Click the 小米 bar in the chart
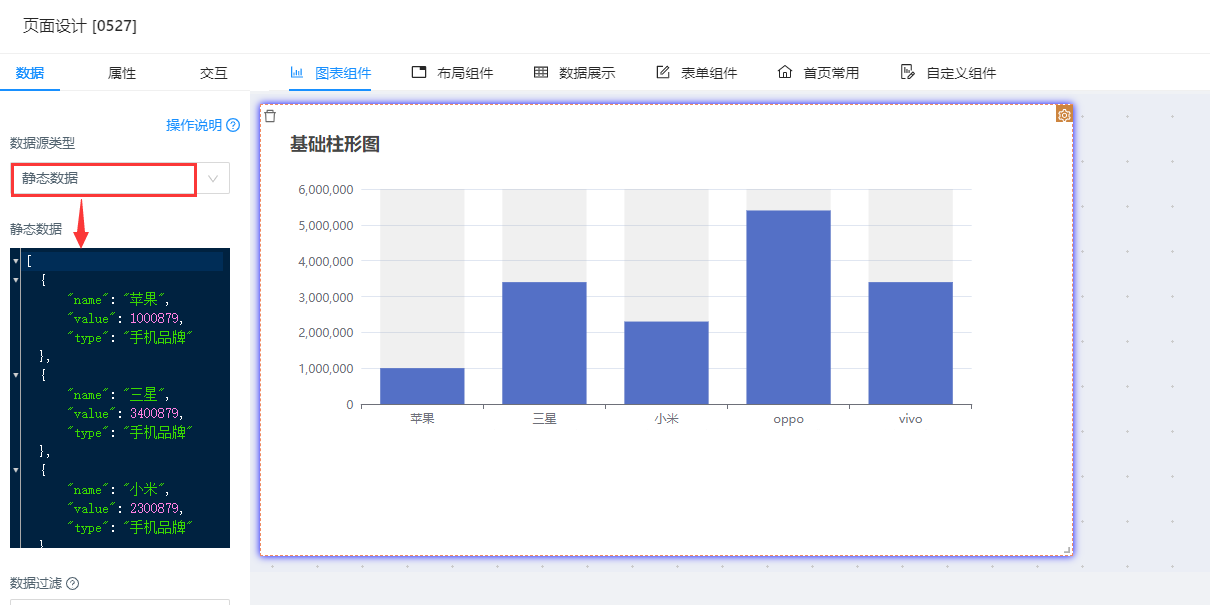This screenshot has width=1210, height=605. [x=666, y=363]
